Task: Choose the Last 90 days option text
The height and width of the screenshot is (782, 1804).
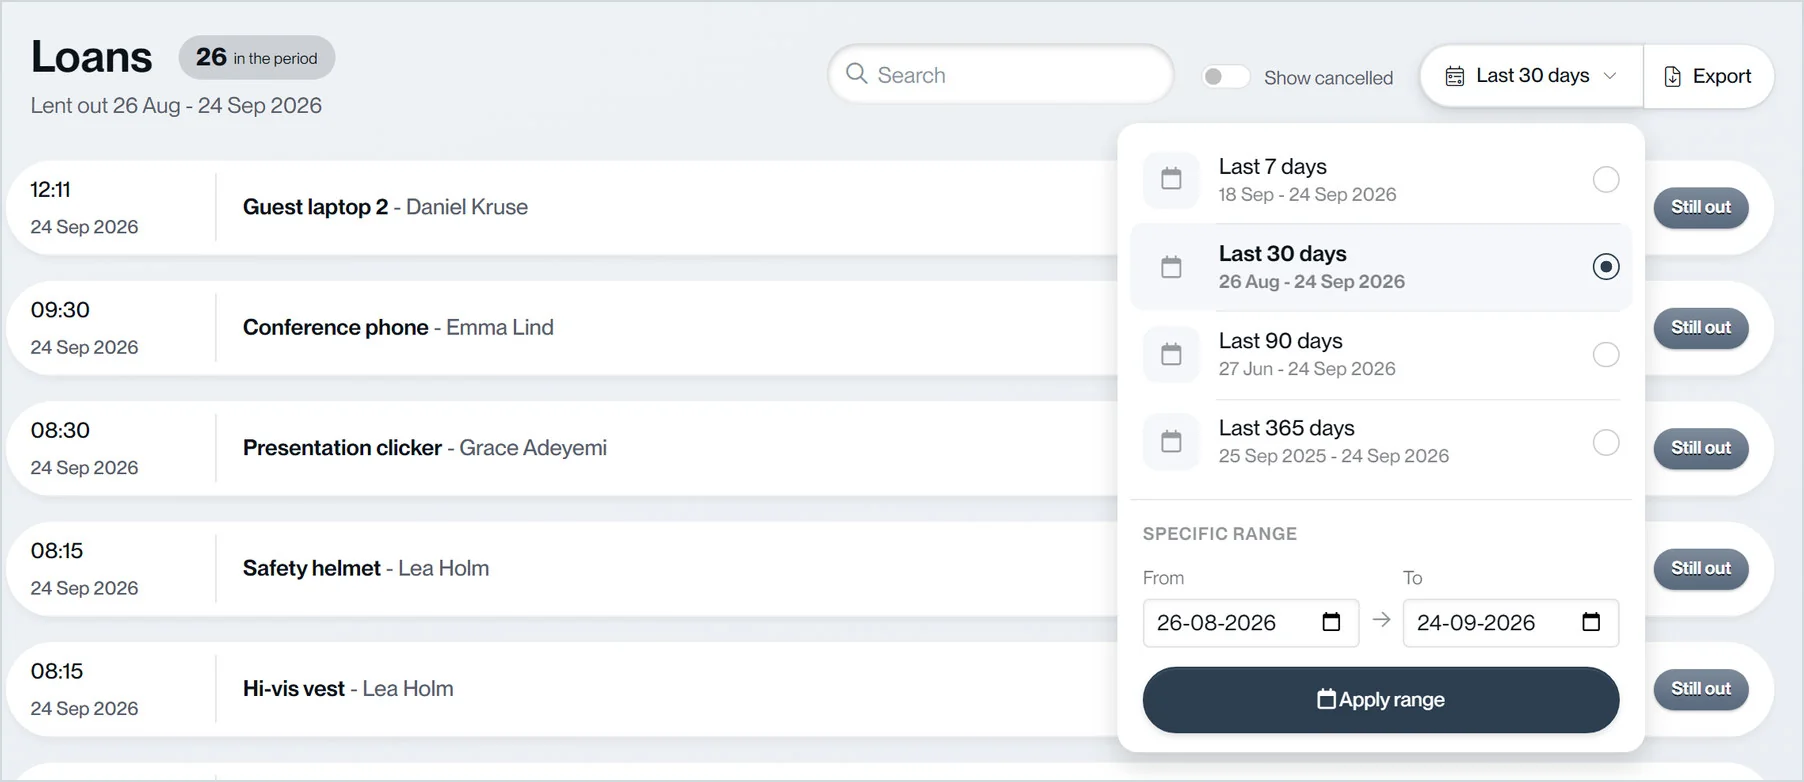Action: click(1281, 341)
